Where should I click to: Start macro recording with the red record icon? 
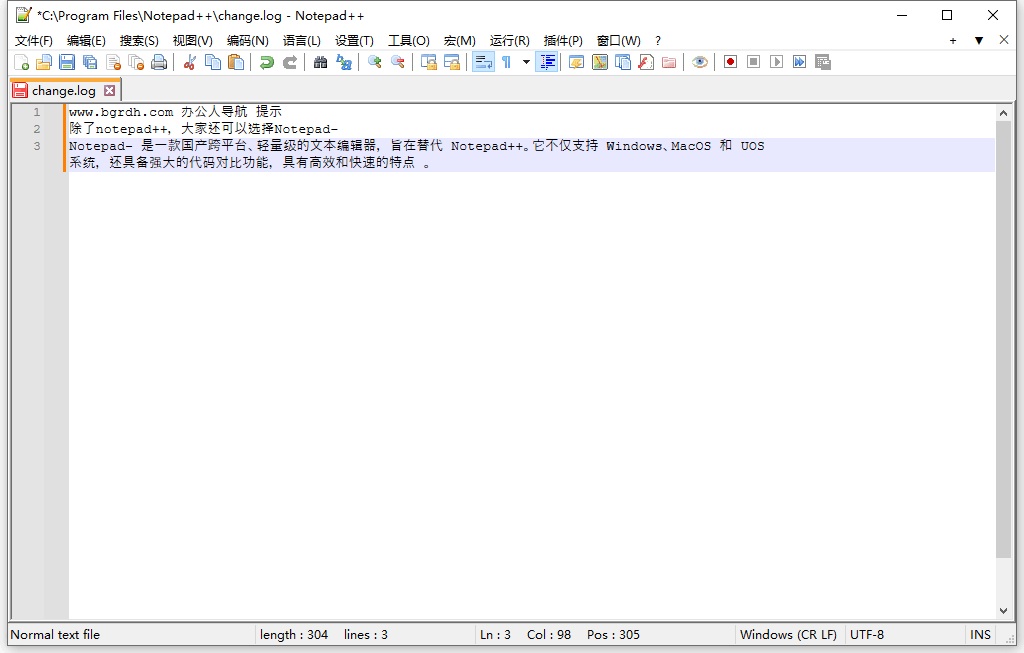[730, 61]
